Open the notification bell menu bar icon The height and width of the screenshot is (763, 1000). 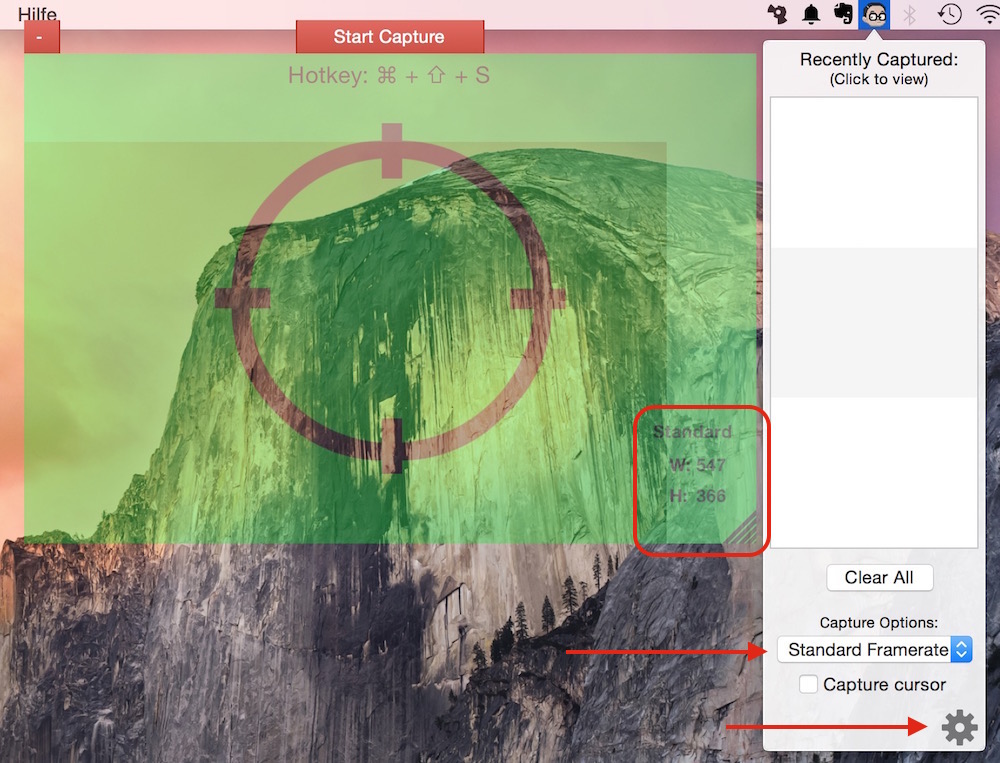pyautogui.click(x=811, y=14)
